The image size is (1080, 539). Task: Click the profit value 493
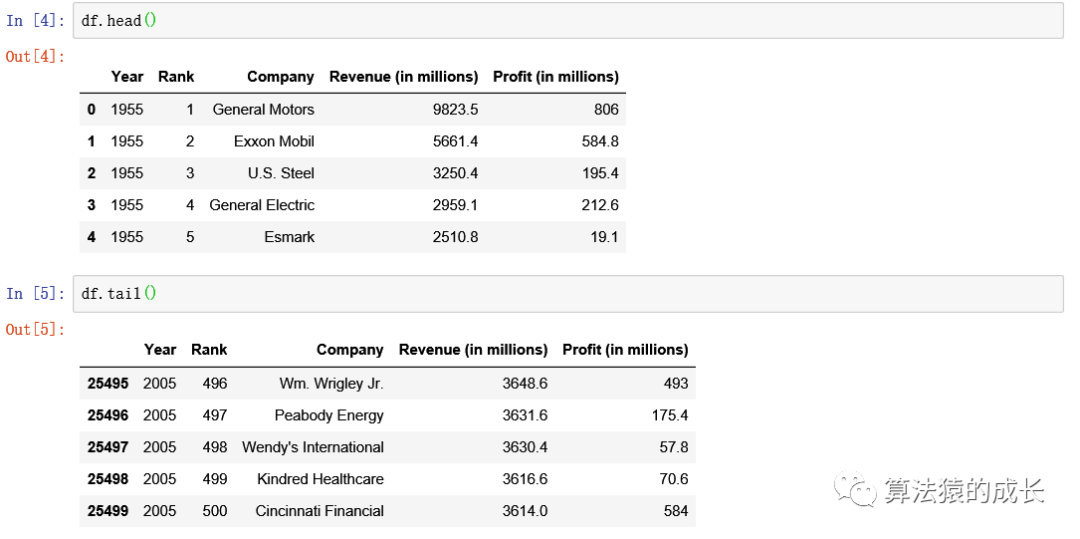[x=675, y=383]
